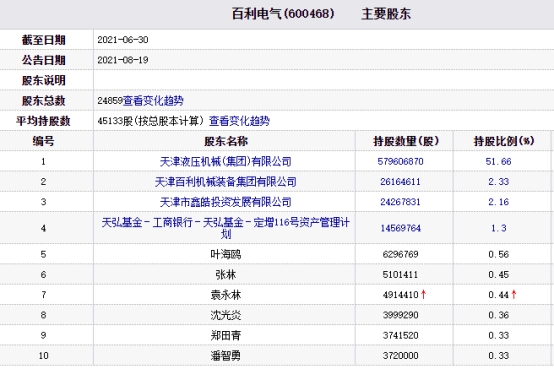Select shareholder name 张林

225,275
